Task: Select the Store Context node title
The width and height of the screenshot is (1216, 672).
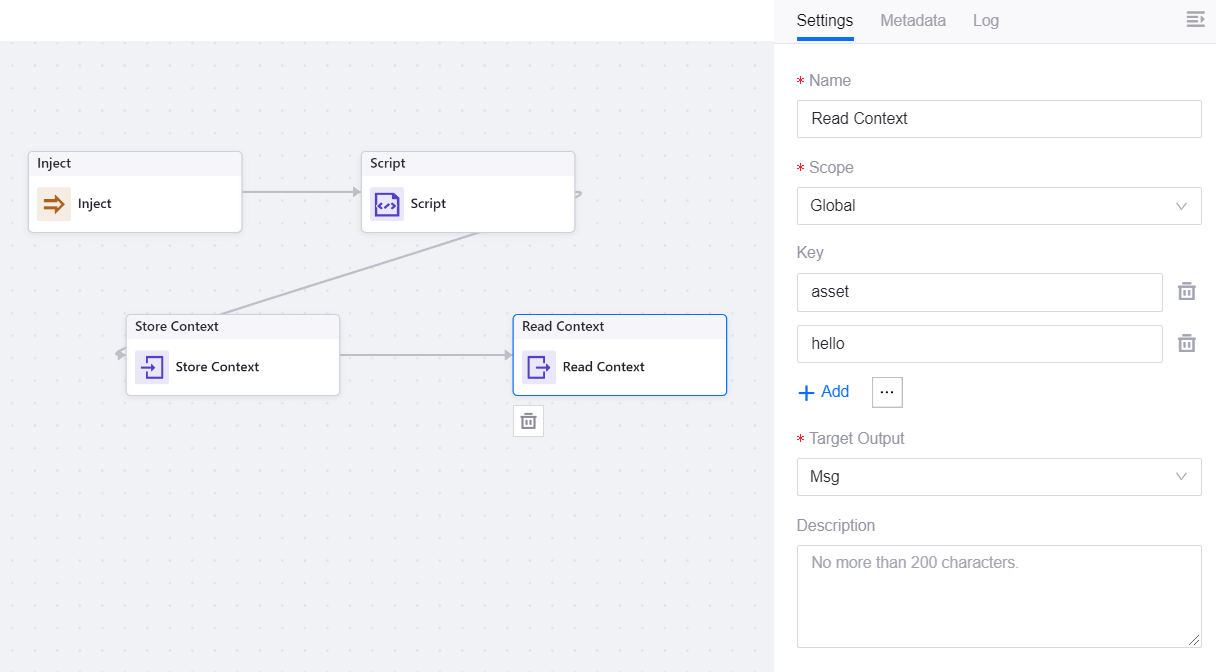Action: click(177, 327)
